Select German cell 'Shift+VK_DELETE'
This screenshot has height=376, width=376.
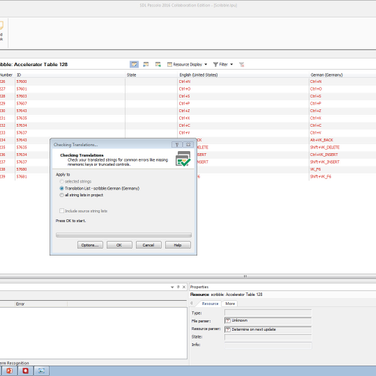(342, 147)
